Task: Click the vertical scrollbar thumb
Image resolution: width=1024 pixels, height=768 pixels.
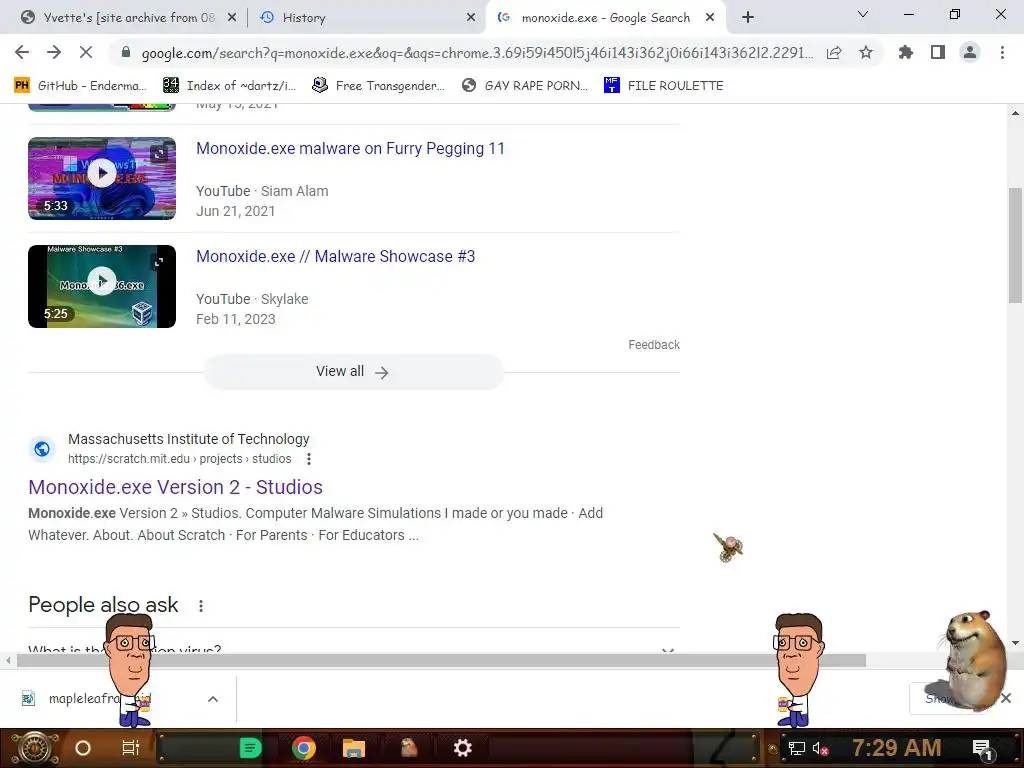Action: click(1015, 245)
